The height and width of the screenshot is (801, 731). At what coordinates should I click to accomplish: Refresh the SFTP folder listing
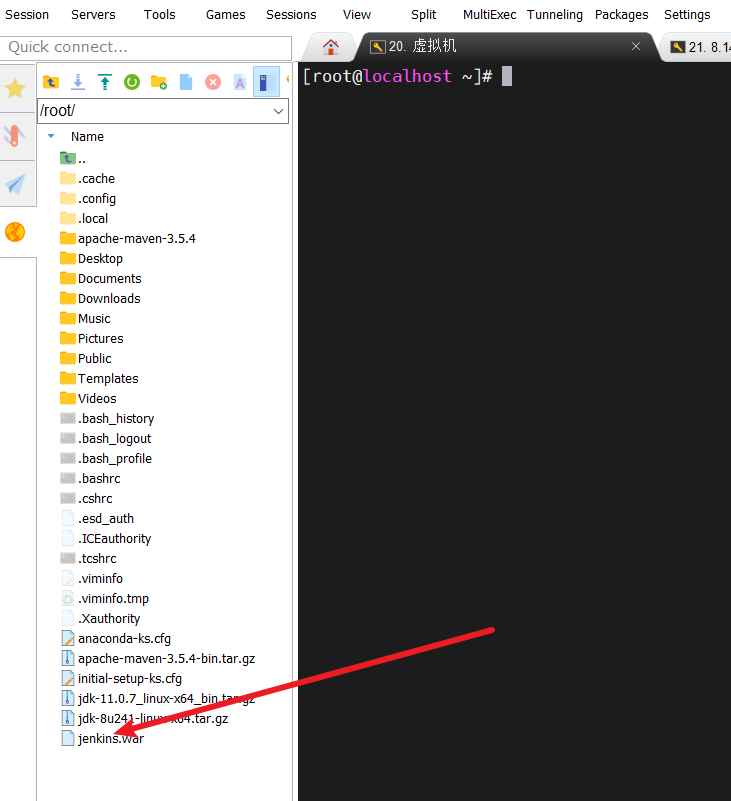(x=131, y=82)
